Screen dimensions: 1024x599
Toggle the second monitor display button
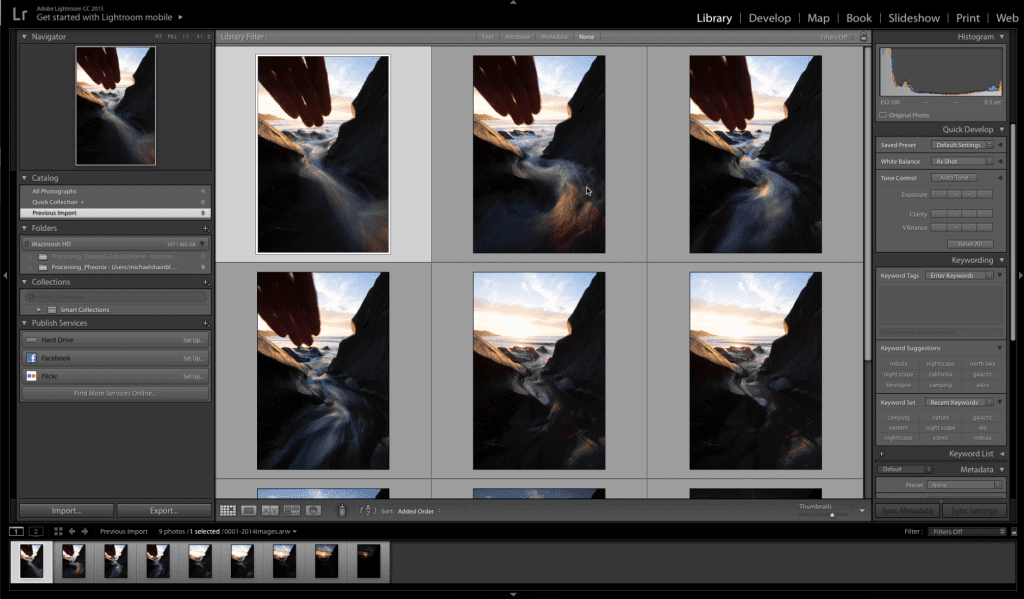pyautogui.click(x=36, y=531)
